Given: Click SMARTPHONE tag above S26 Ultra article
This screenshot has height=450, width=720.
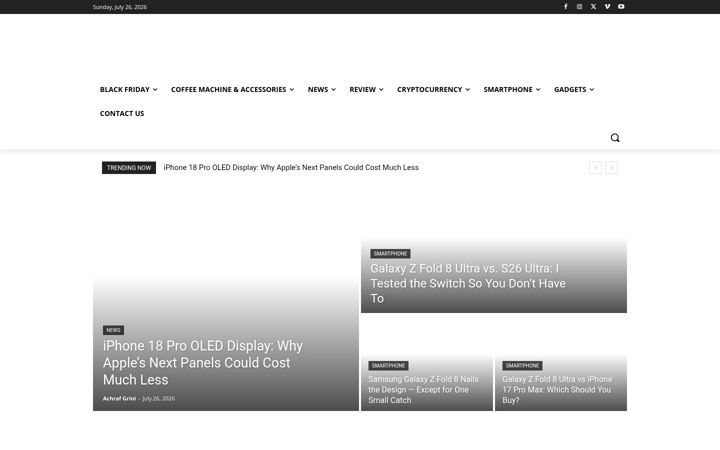Looking at the screenshot, I should click(x=390, y=253).
